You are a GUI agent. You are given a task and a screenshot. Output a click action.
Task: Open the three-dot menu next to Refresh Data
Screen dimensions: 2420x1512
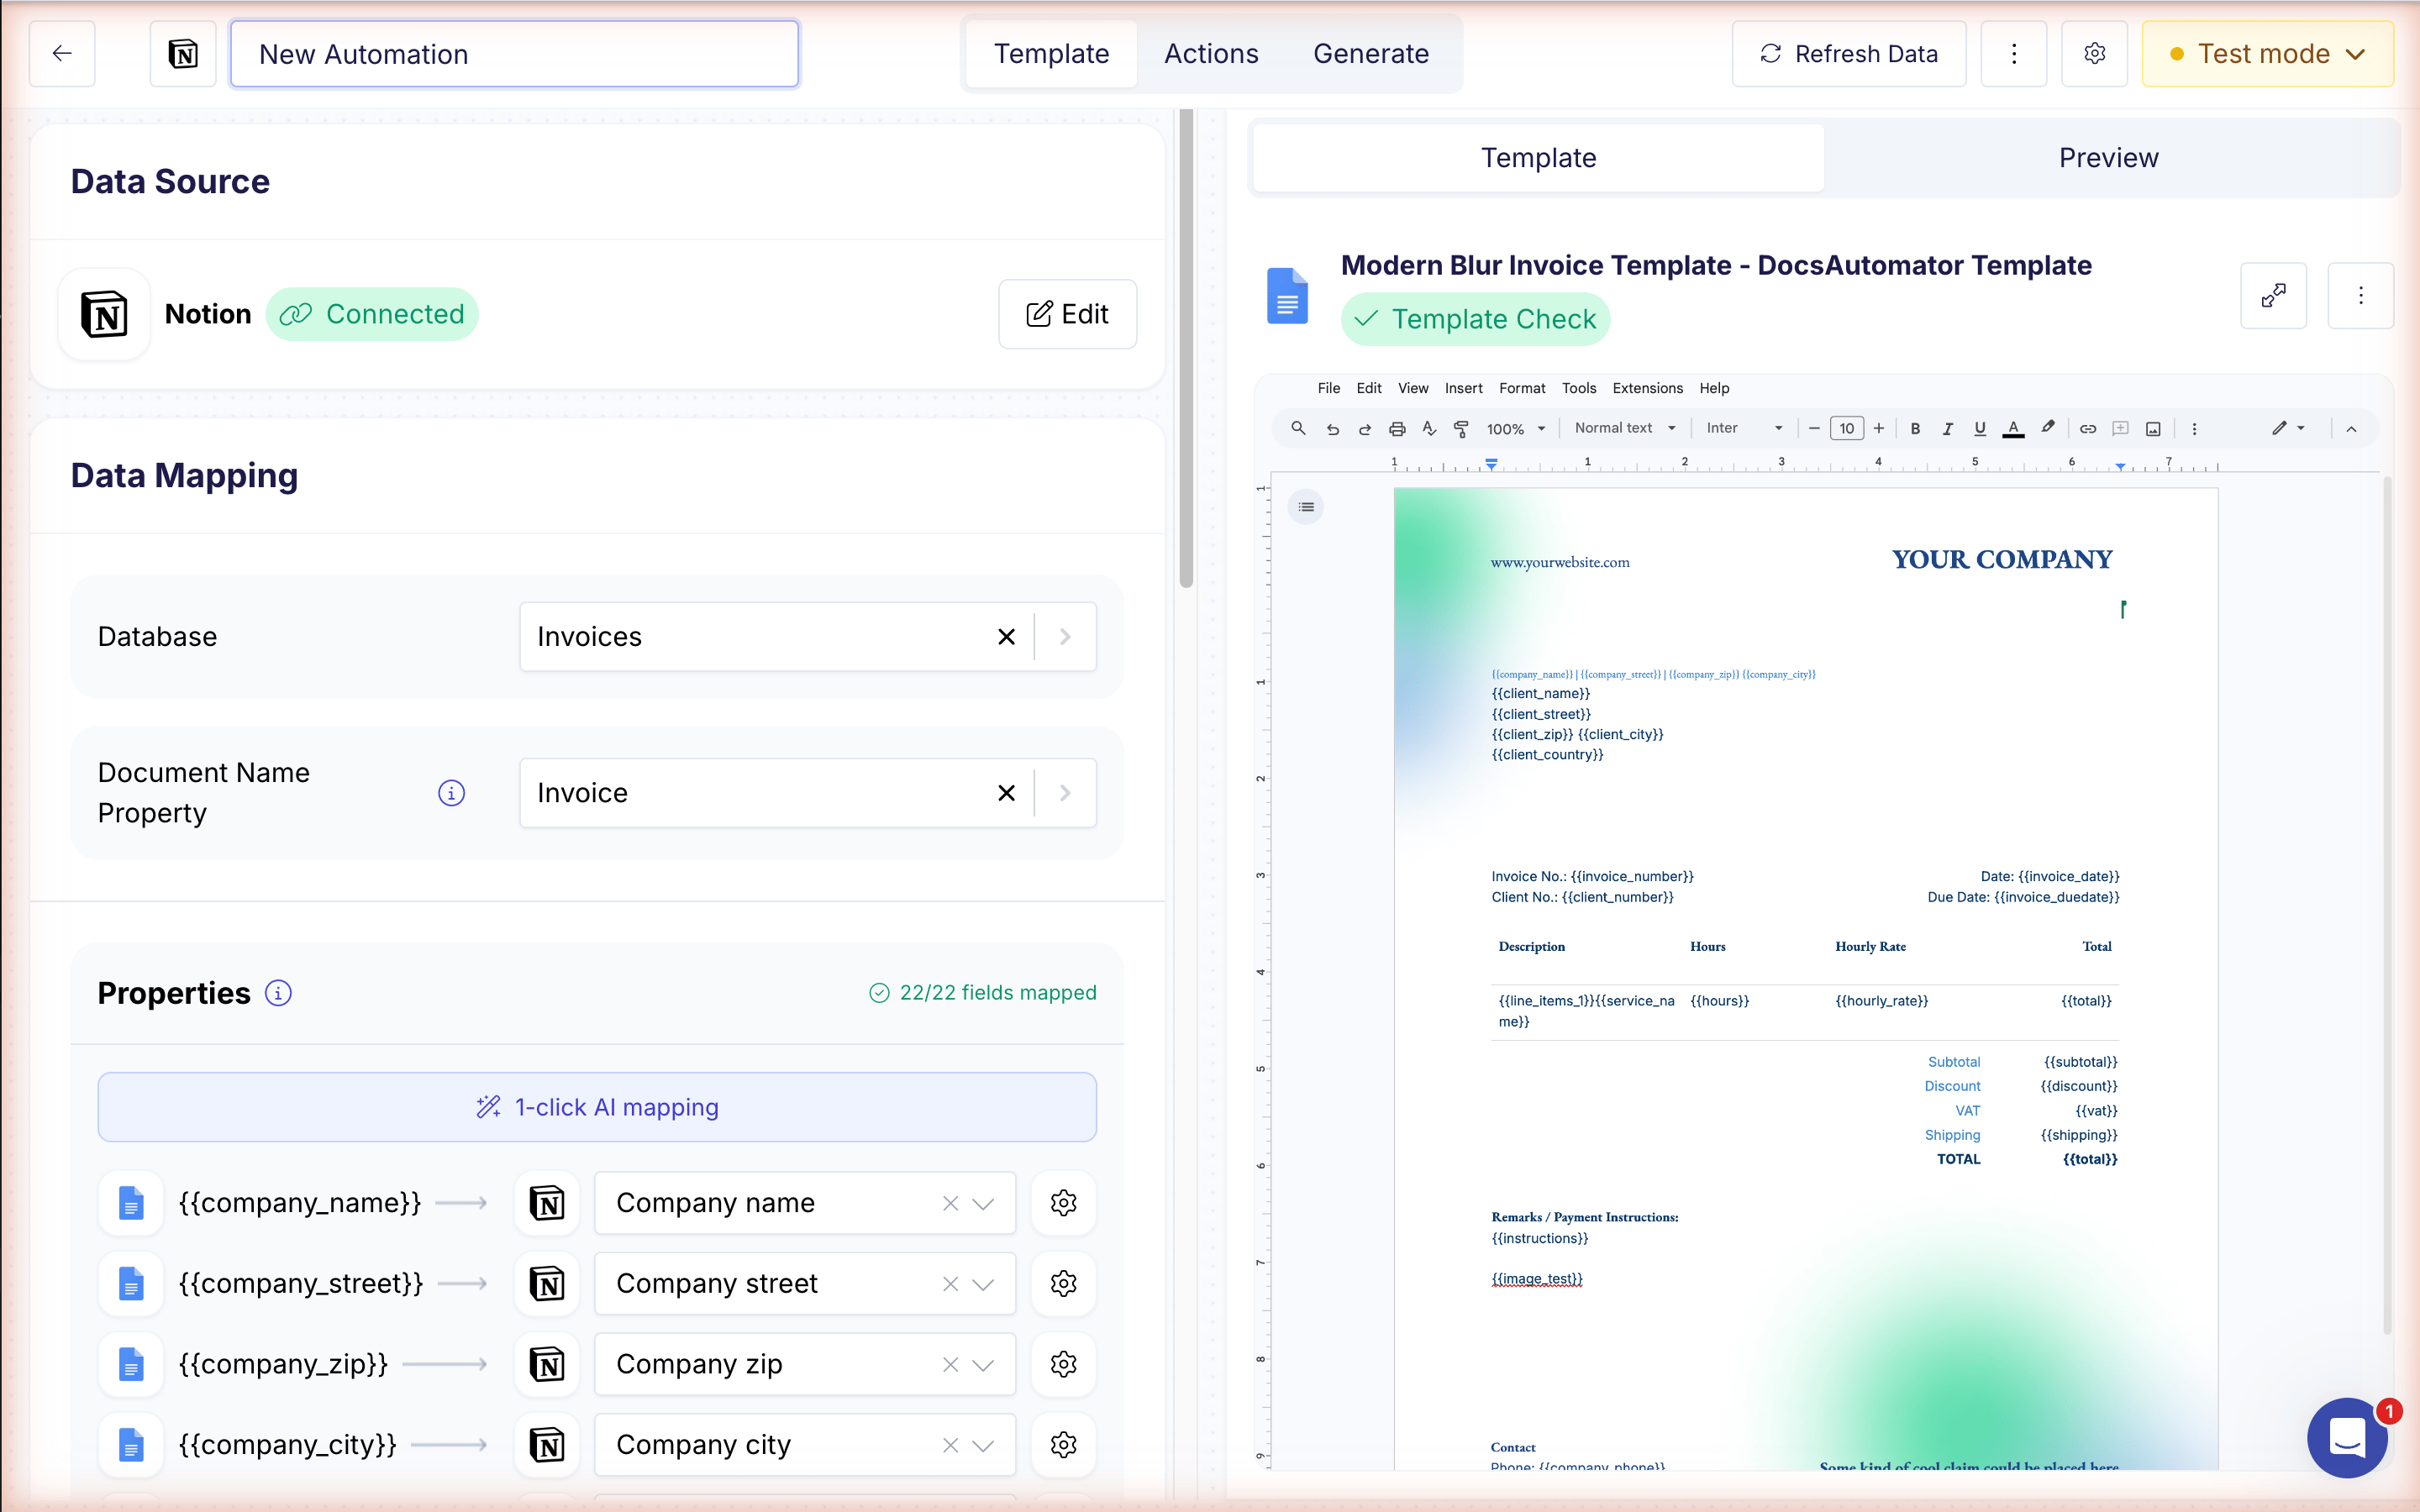pyautogui.click(x=2014, y=54)
